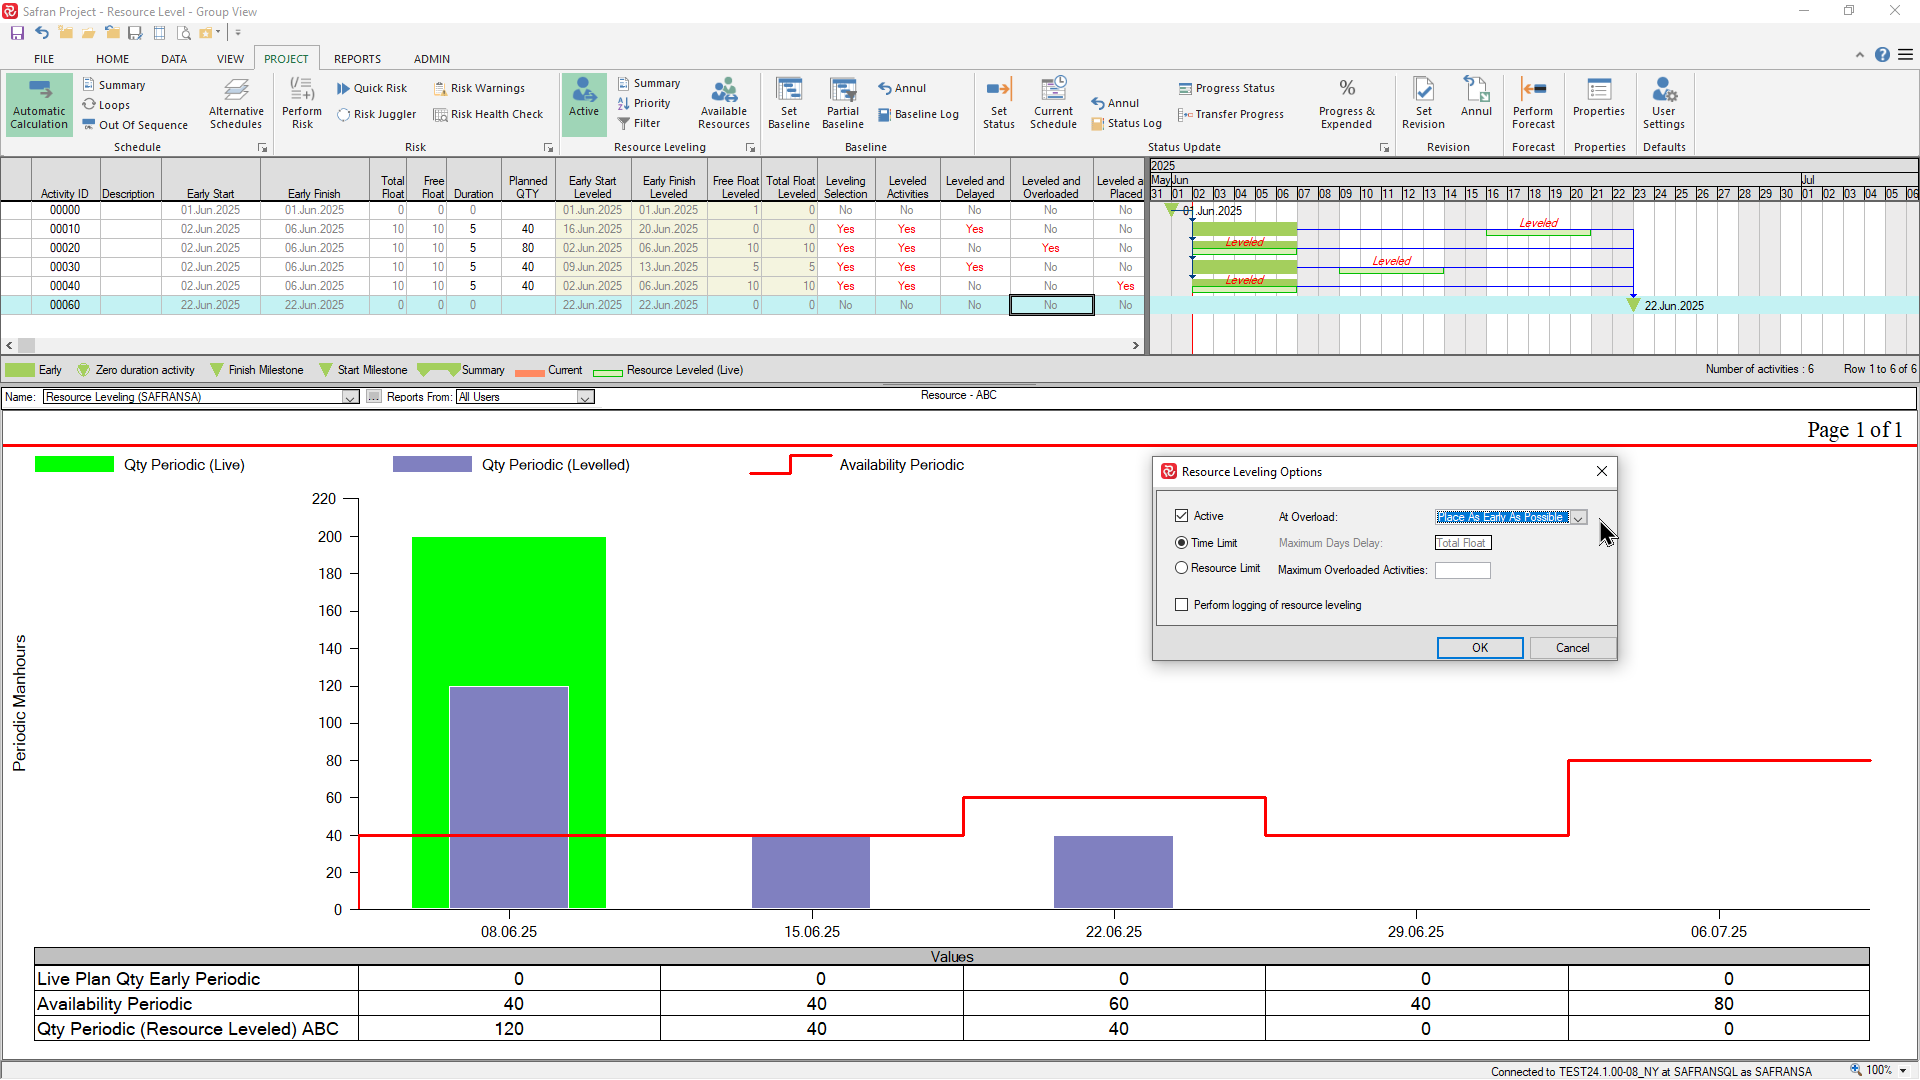Image resolution: width=1920 pixels, height=1080 pixels.
Task: Click Annul in Status Update group
Action: tap(1115, 103)
